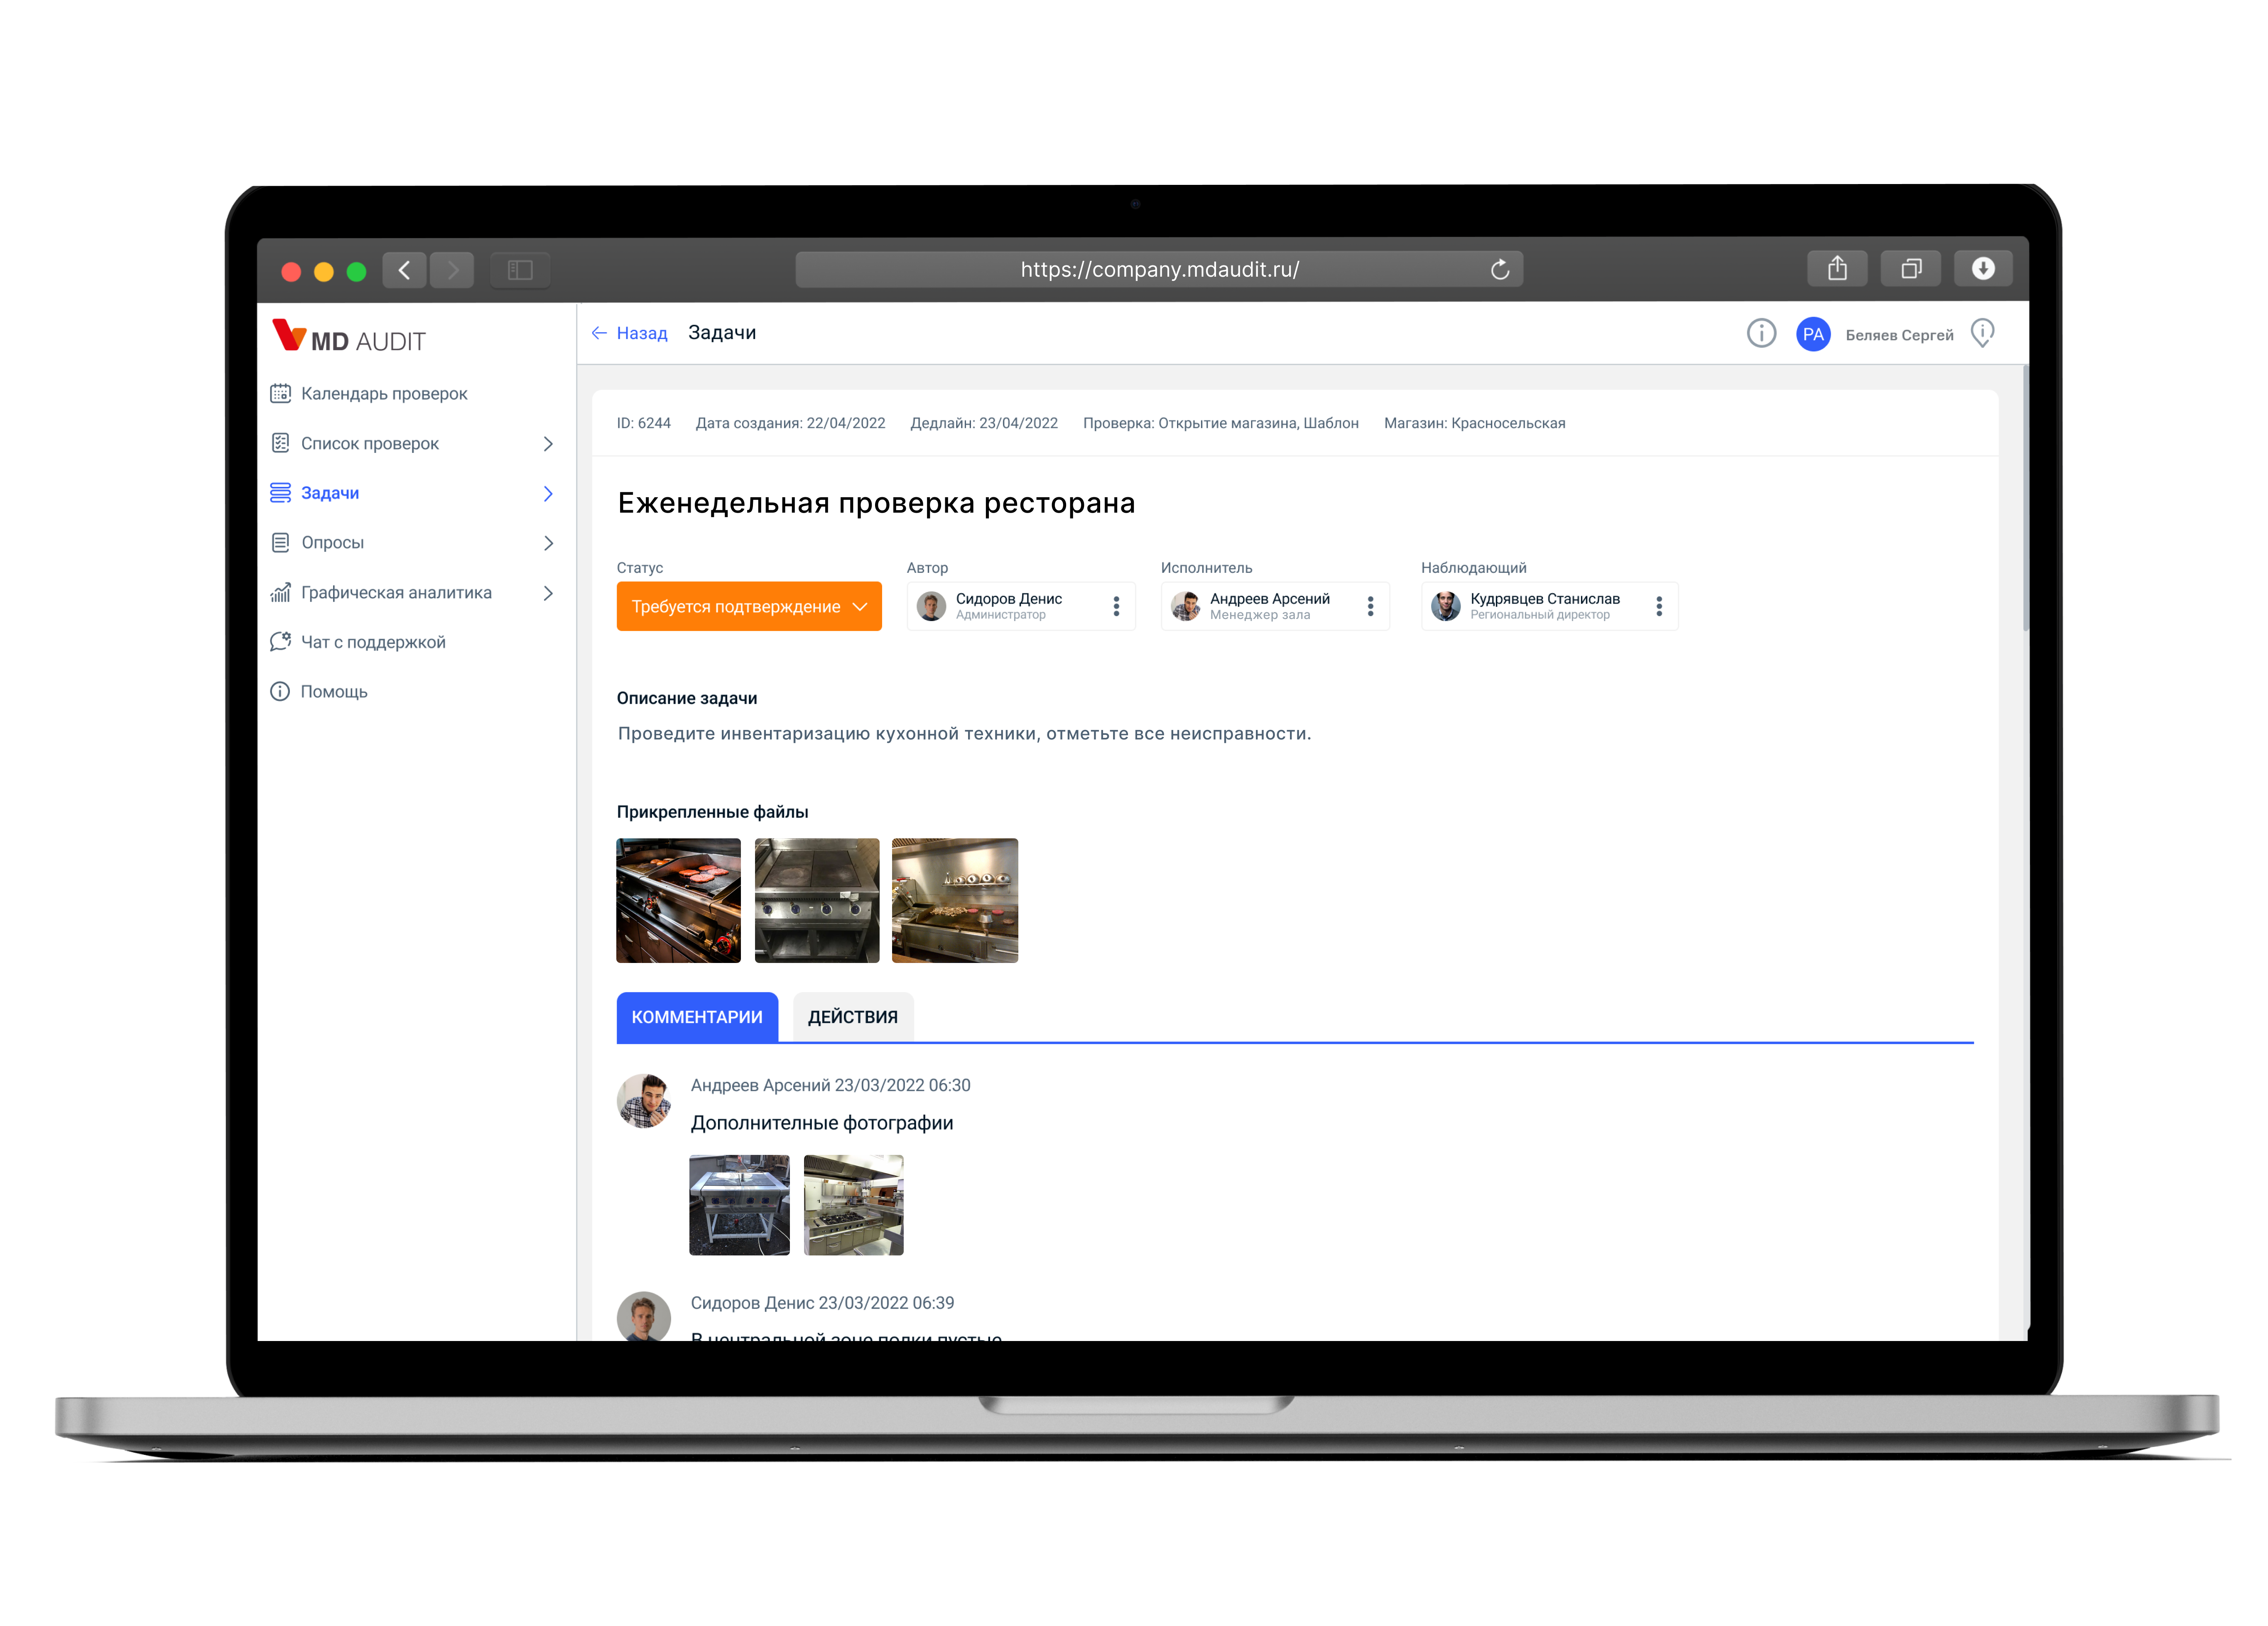Image resolution: width=2268 pixels, height=1626 pixels.
Task: Click the page vertical scrollbar
Action: [2025, 498]
